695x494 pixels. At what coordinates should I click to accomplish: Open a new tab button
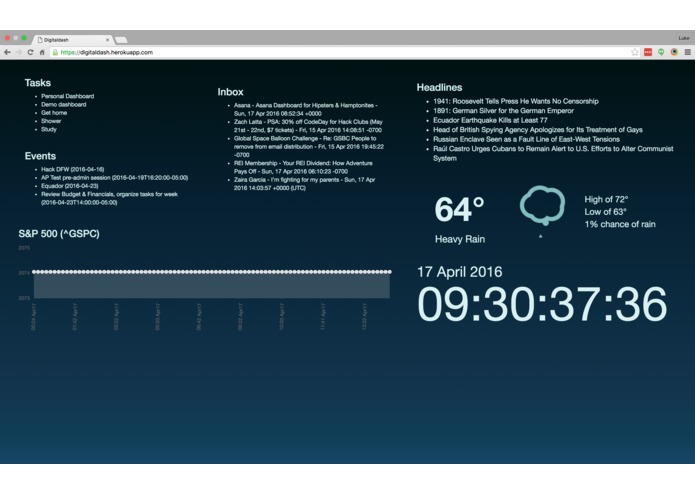tap(121, 40)
